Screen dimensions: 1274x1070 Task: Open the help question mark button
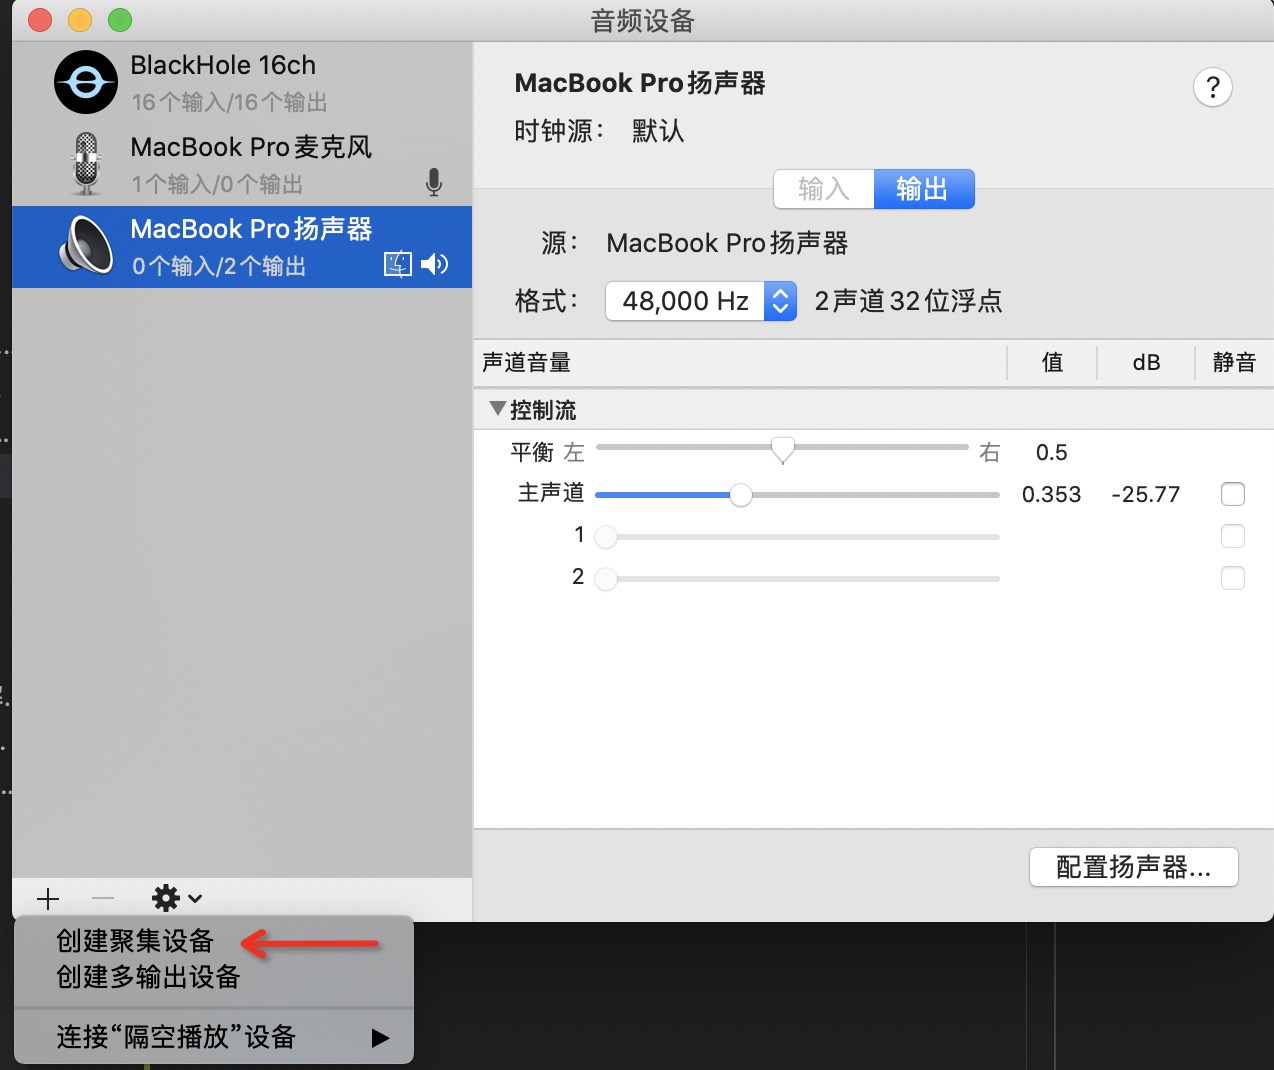1213,87
